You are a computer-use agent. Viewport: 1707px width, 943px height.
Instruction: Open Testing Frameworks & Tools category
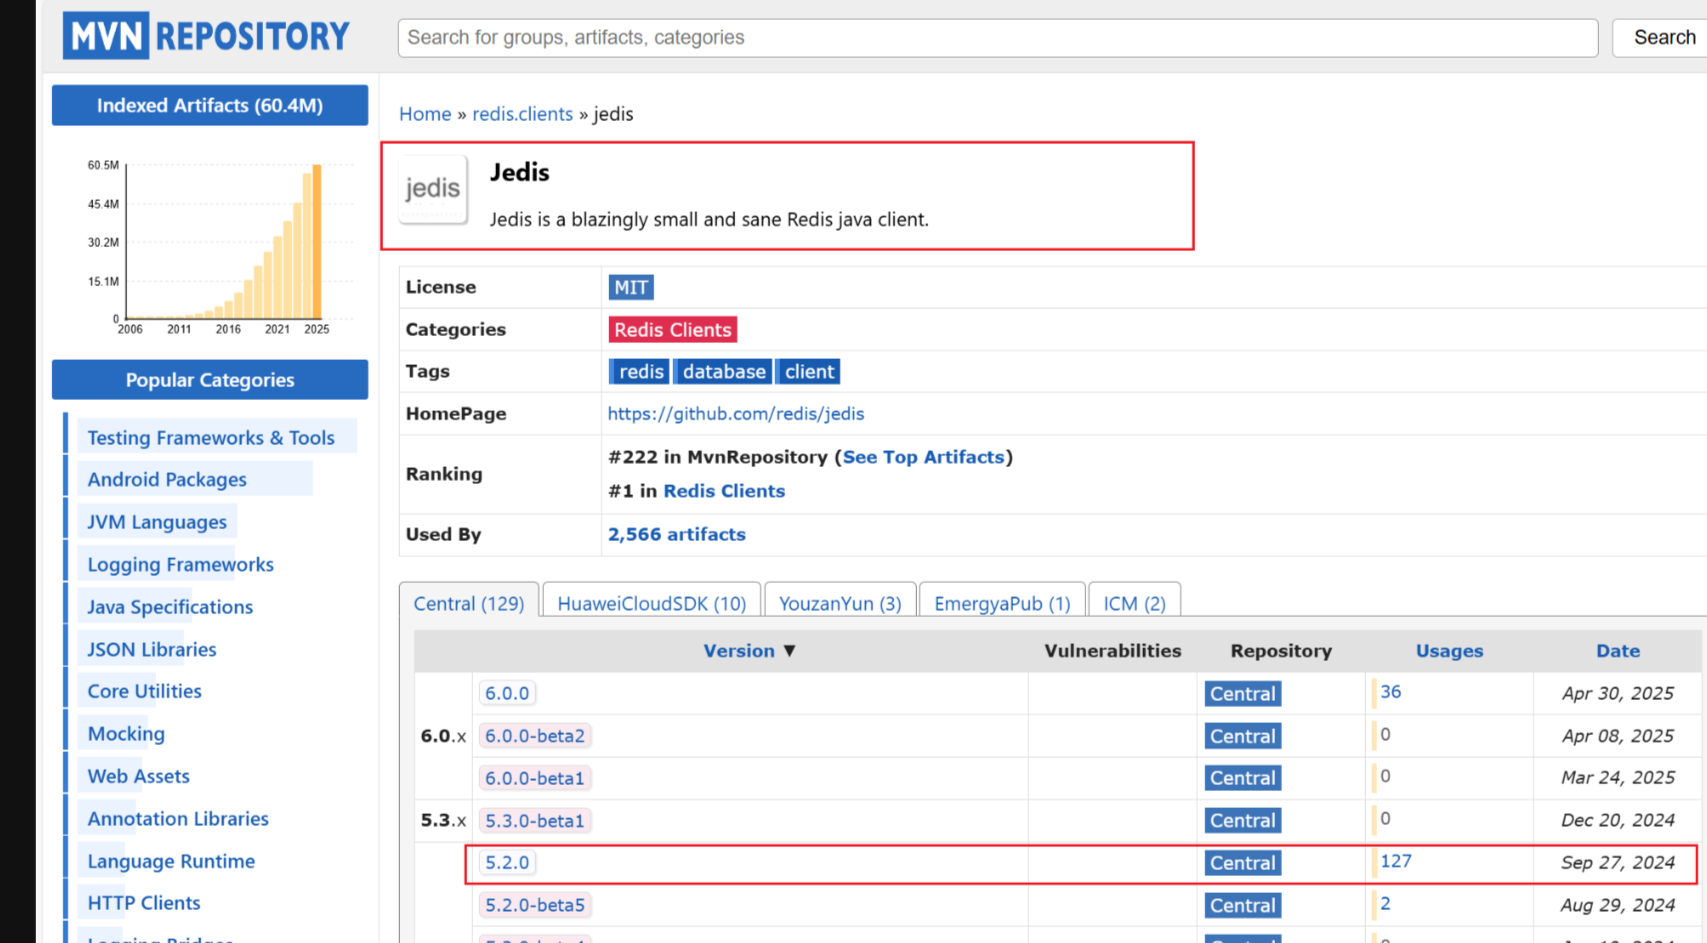211,438
